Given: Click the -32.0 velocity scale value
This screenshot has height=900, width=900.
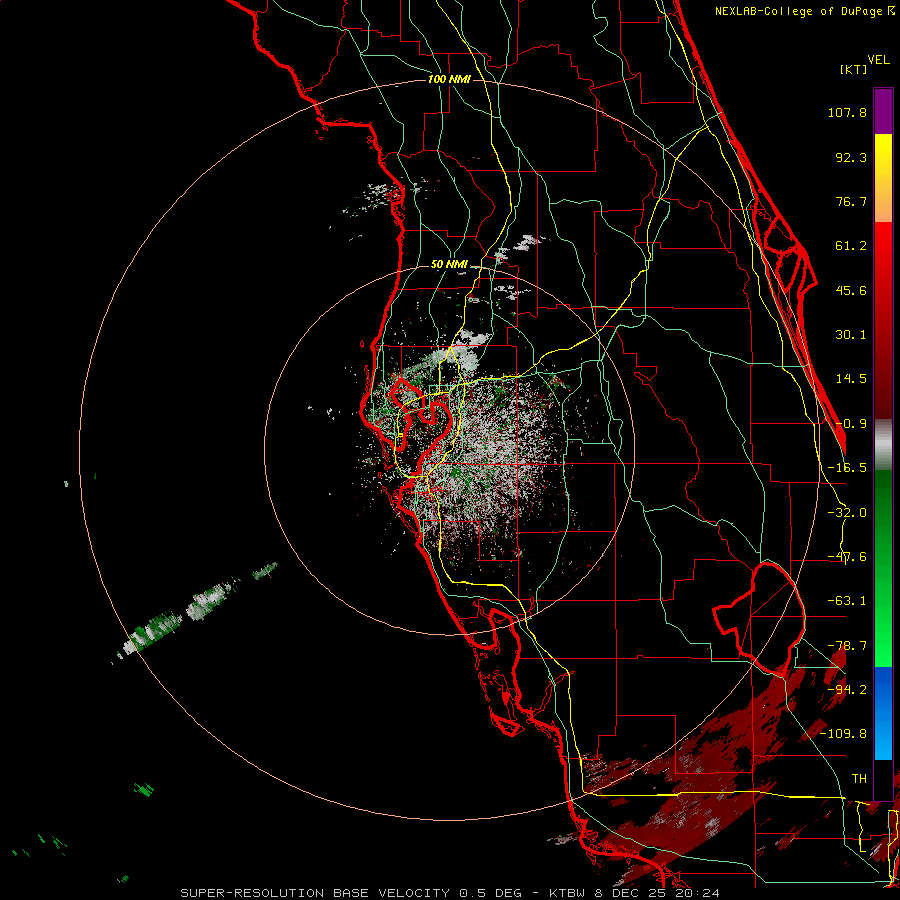Looking at the screenshot, I should 847,513.
